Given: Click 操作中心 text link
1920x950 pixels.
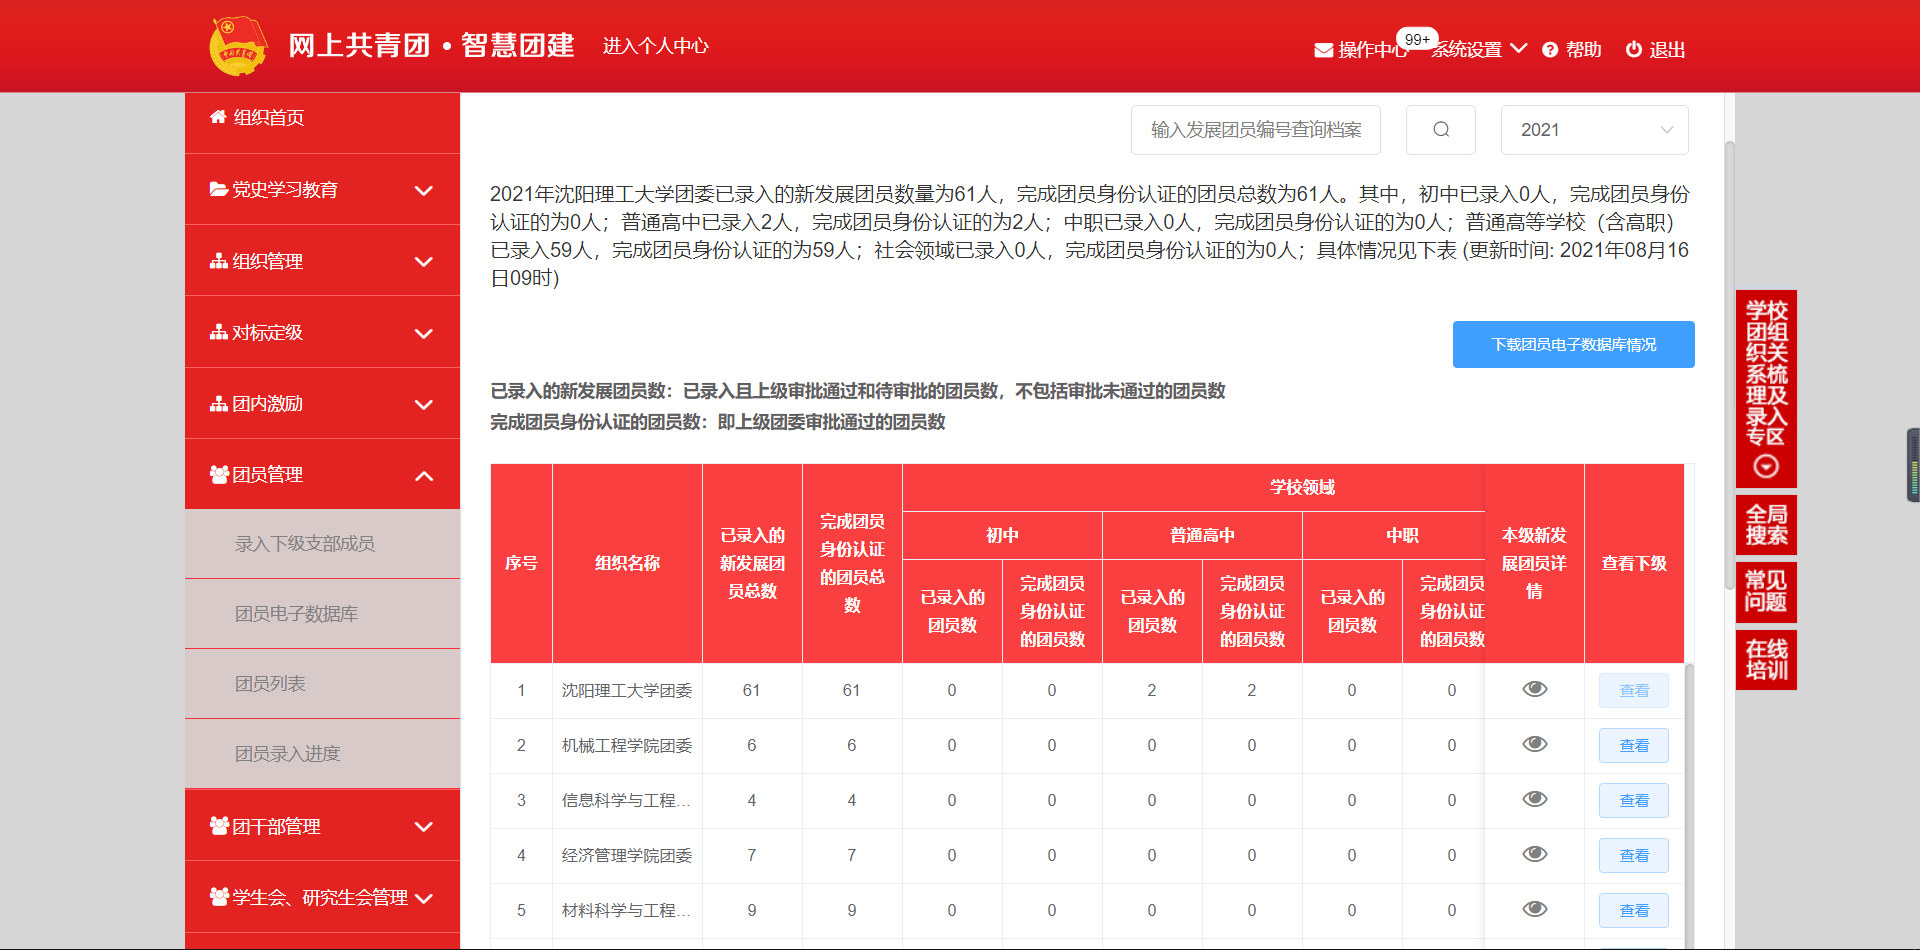Looking at the screenshot, I should [x=1372, y=50].
